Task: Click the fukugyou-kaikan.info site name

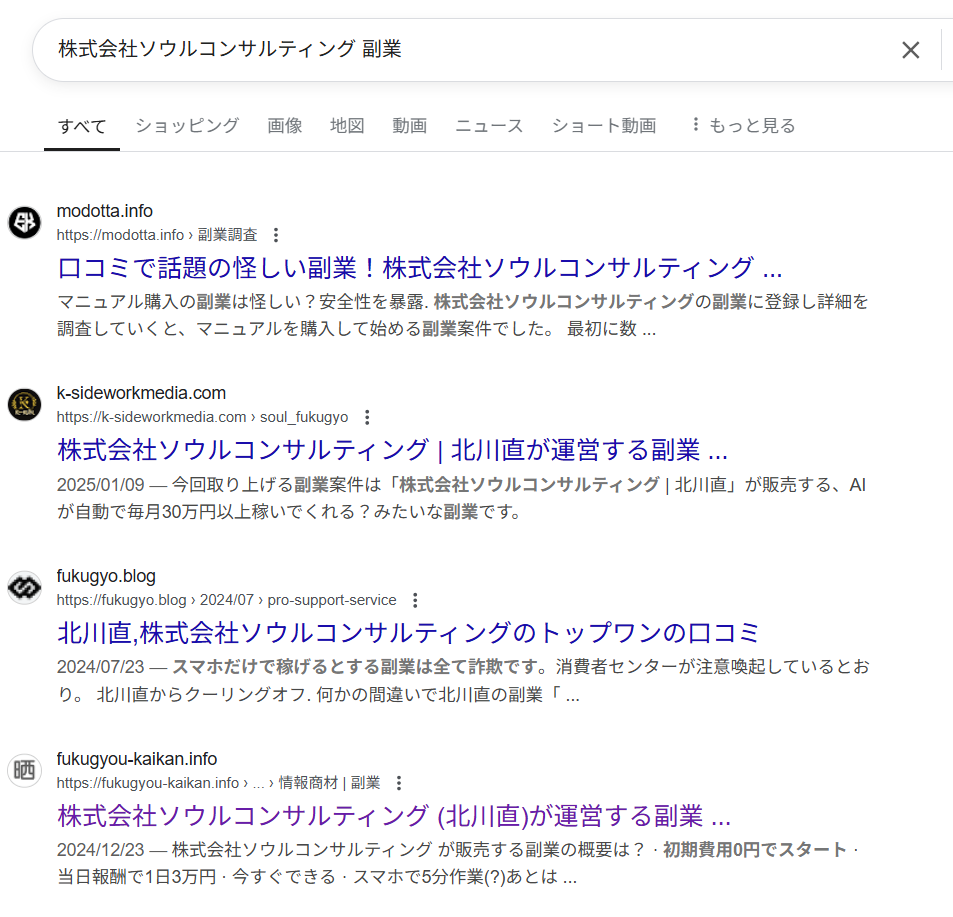Action: pyautogui.click(x=137, y=759)
